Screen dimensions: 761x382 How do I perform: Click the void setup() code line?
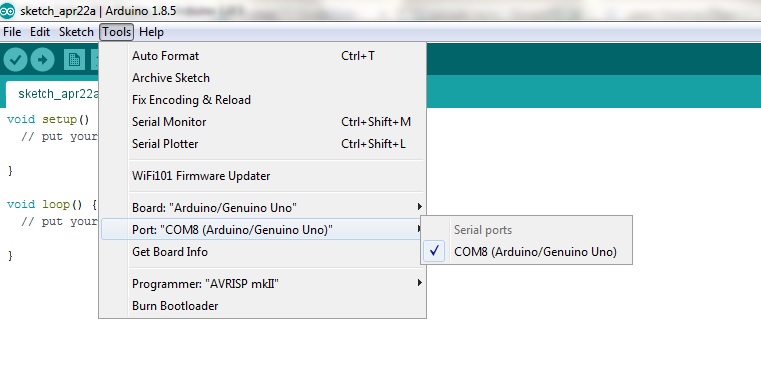[49, 119]
